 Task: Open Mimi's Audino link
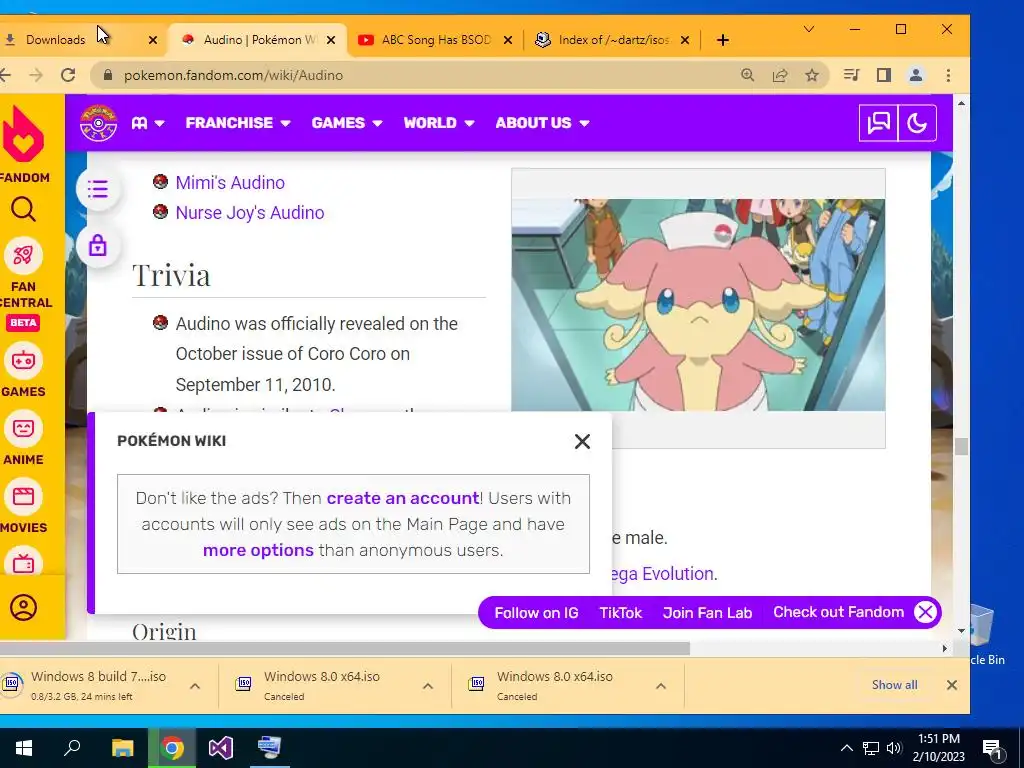(x=230, y=182)
